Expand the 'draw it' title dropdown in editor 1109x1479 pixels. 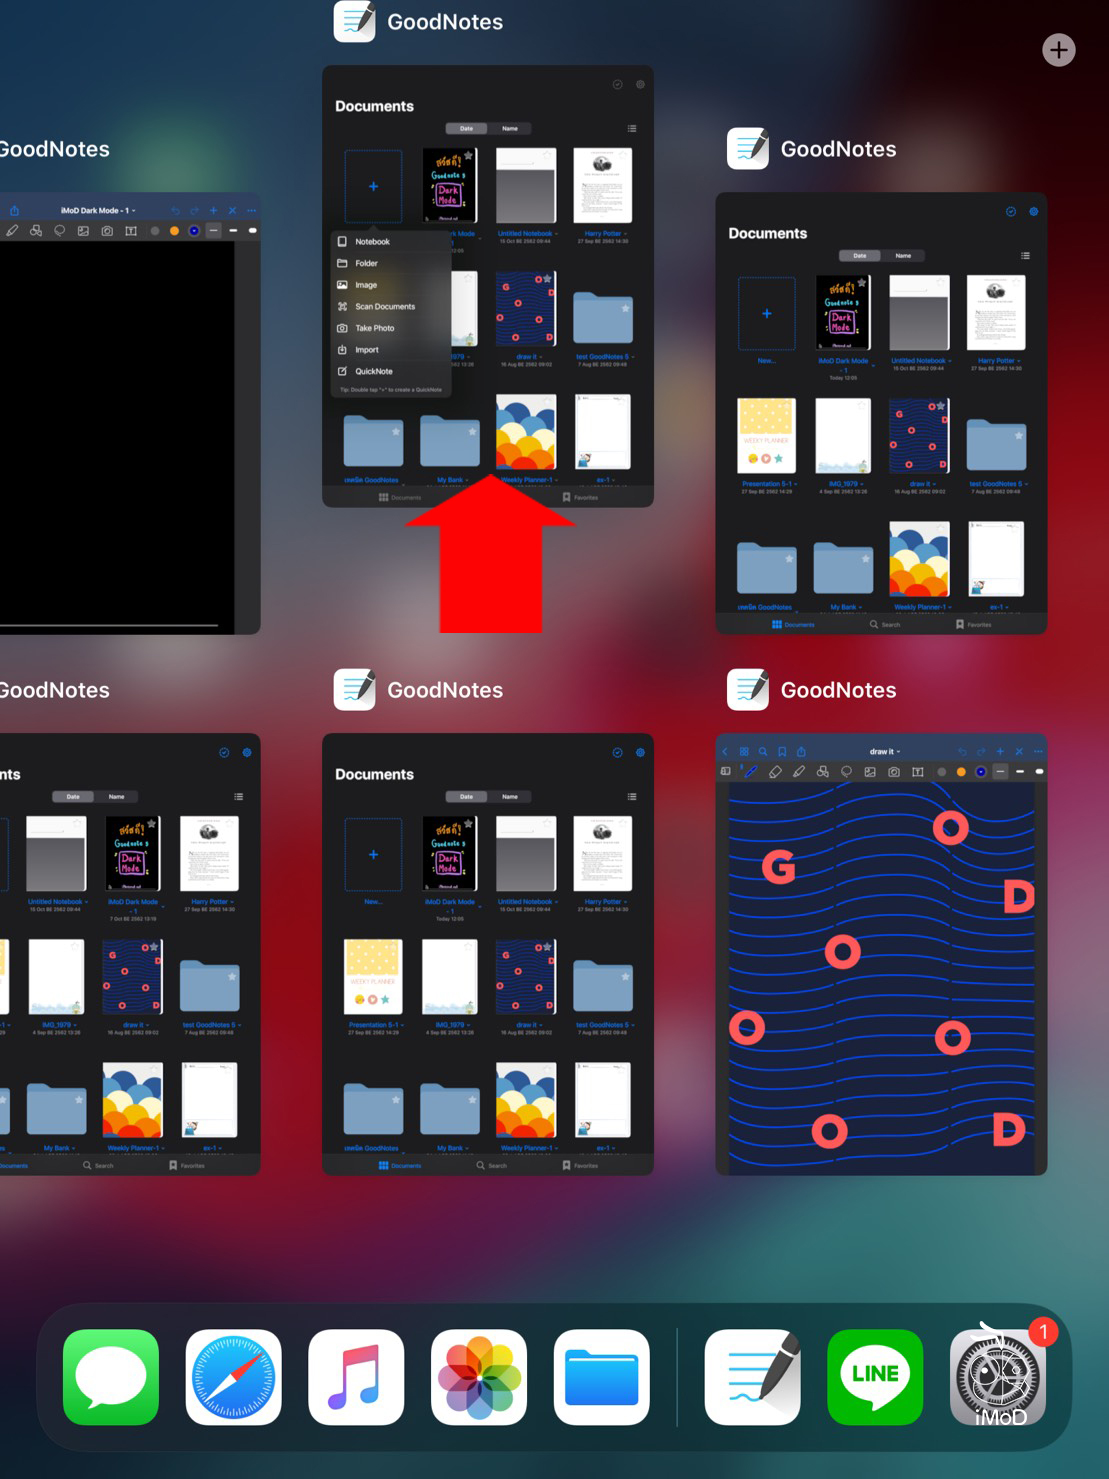pyautogui.click(x=885, y=751)
